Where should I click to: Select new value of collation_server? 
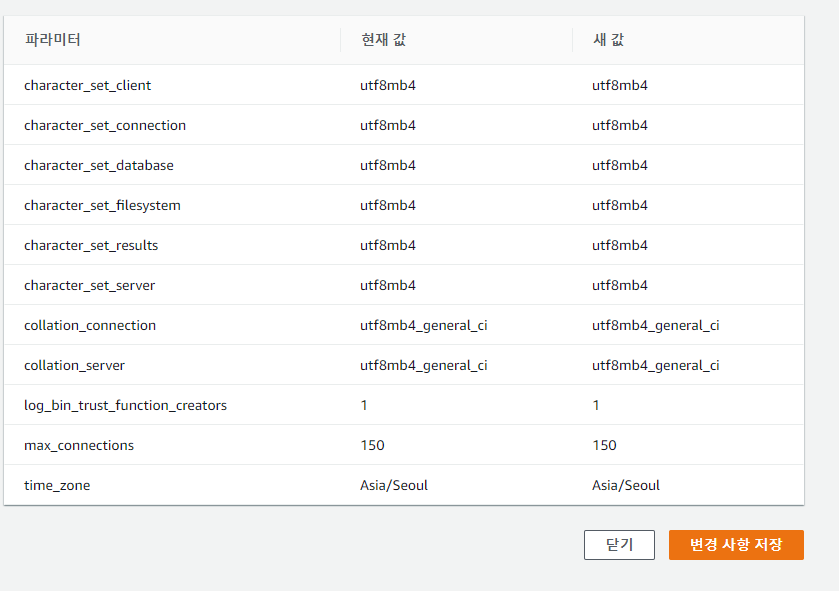click(x=655, y=365)
